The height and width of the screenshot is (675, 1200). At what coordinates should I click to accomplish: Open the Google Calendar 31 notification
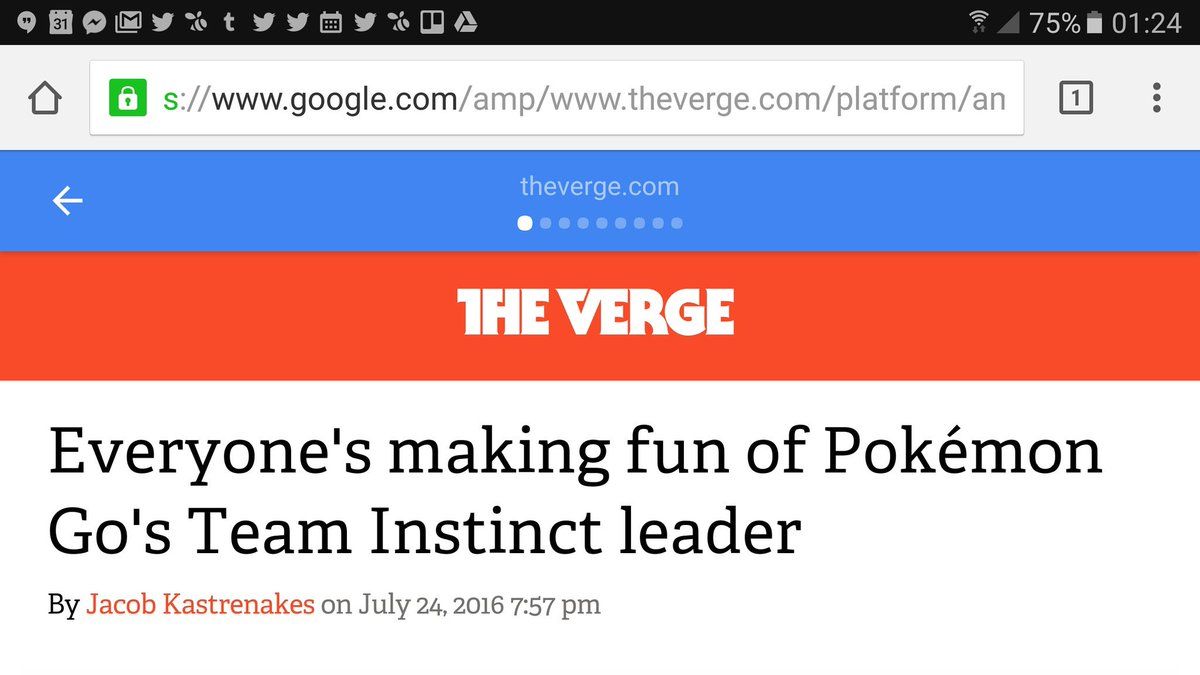60,21
